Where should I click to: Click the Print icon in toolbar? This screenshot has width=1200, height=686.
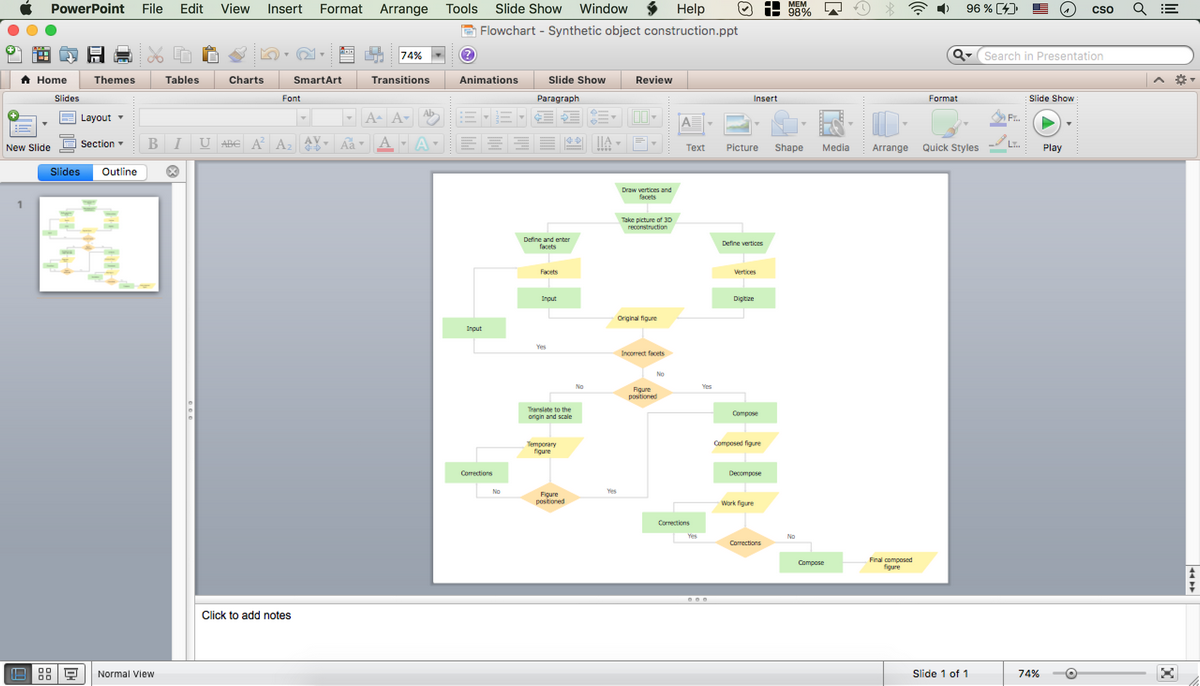pyautogui.click(x=122, y=55)
